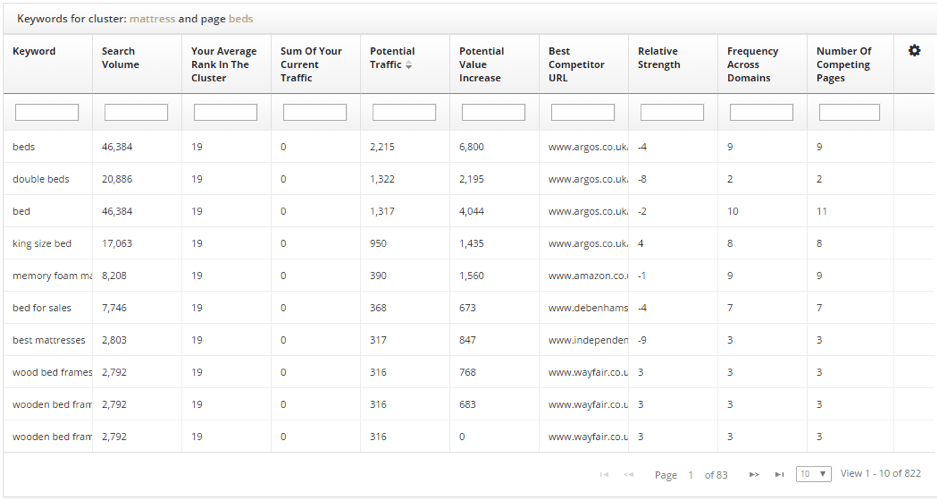Image resolution: width=937 pixels, height=499 pixels.
Task: Click the Number Of Competing Pages filter
Action: click(x=849, y=112)
